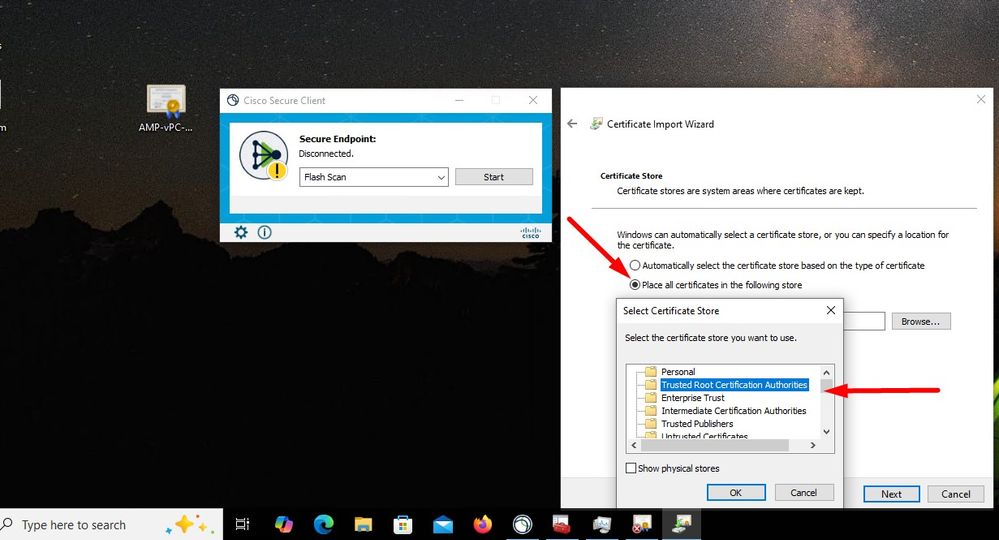Click the store list vertical scrollbar thumb
Viewport: 999px width, 540px height.
point(826,385)
